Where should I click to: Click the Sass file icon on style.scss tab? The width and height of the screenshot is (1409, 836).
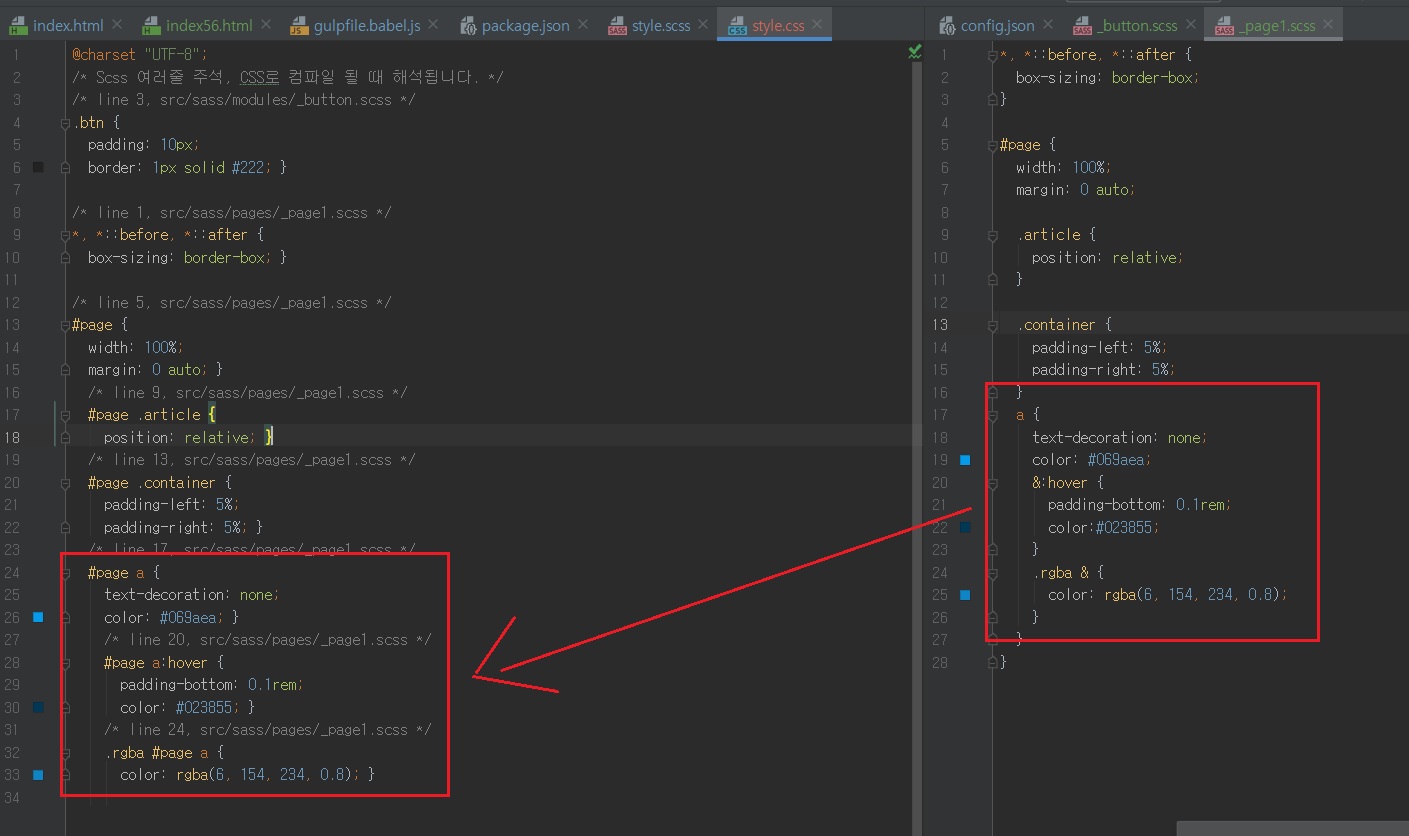point(617,27)
